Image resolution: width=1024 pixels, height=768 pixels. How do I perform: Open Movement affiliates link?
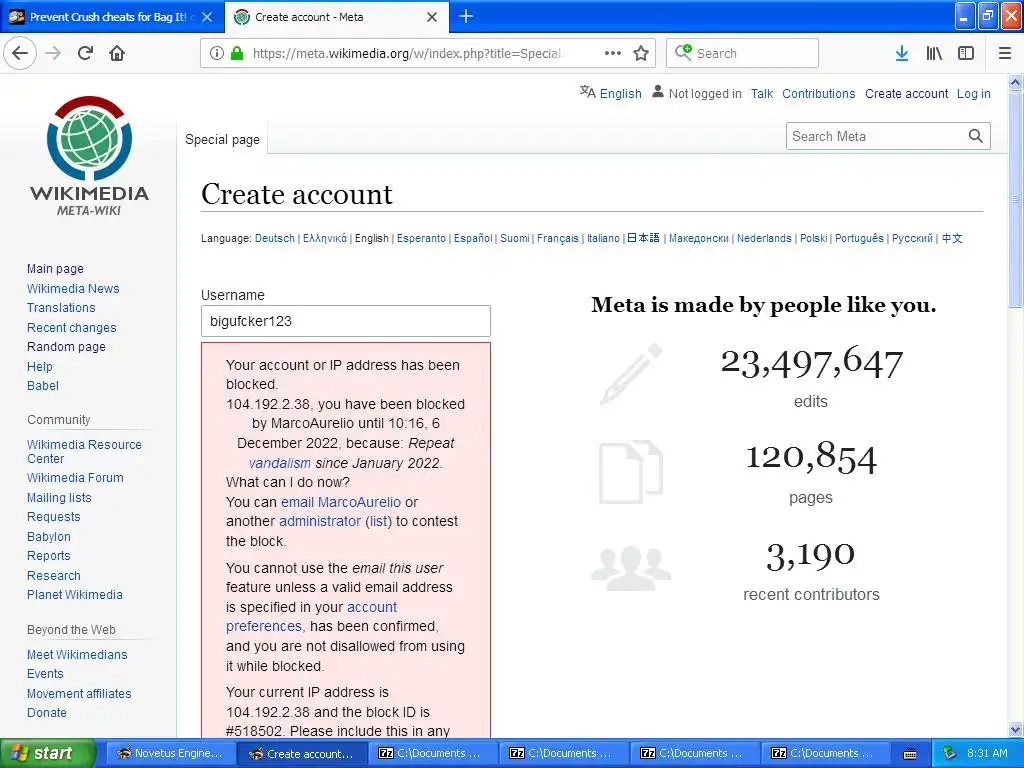(79, 694)
